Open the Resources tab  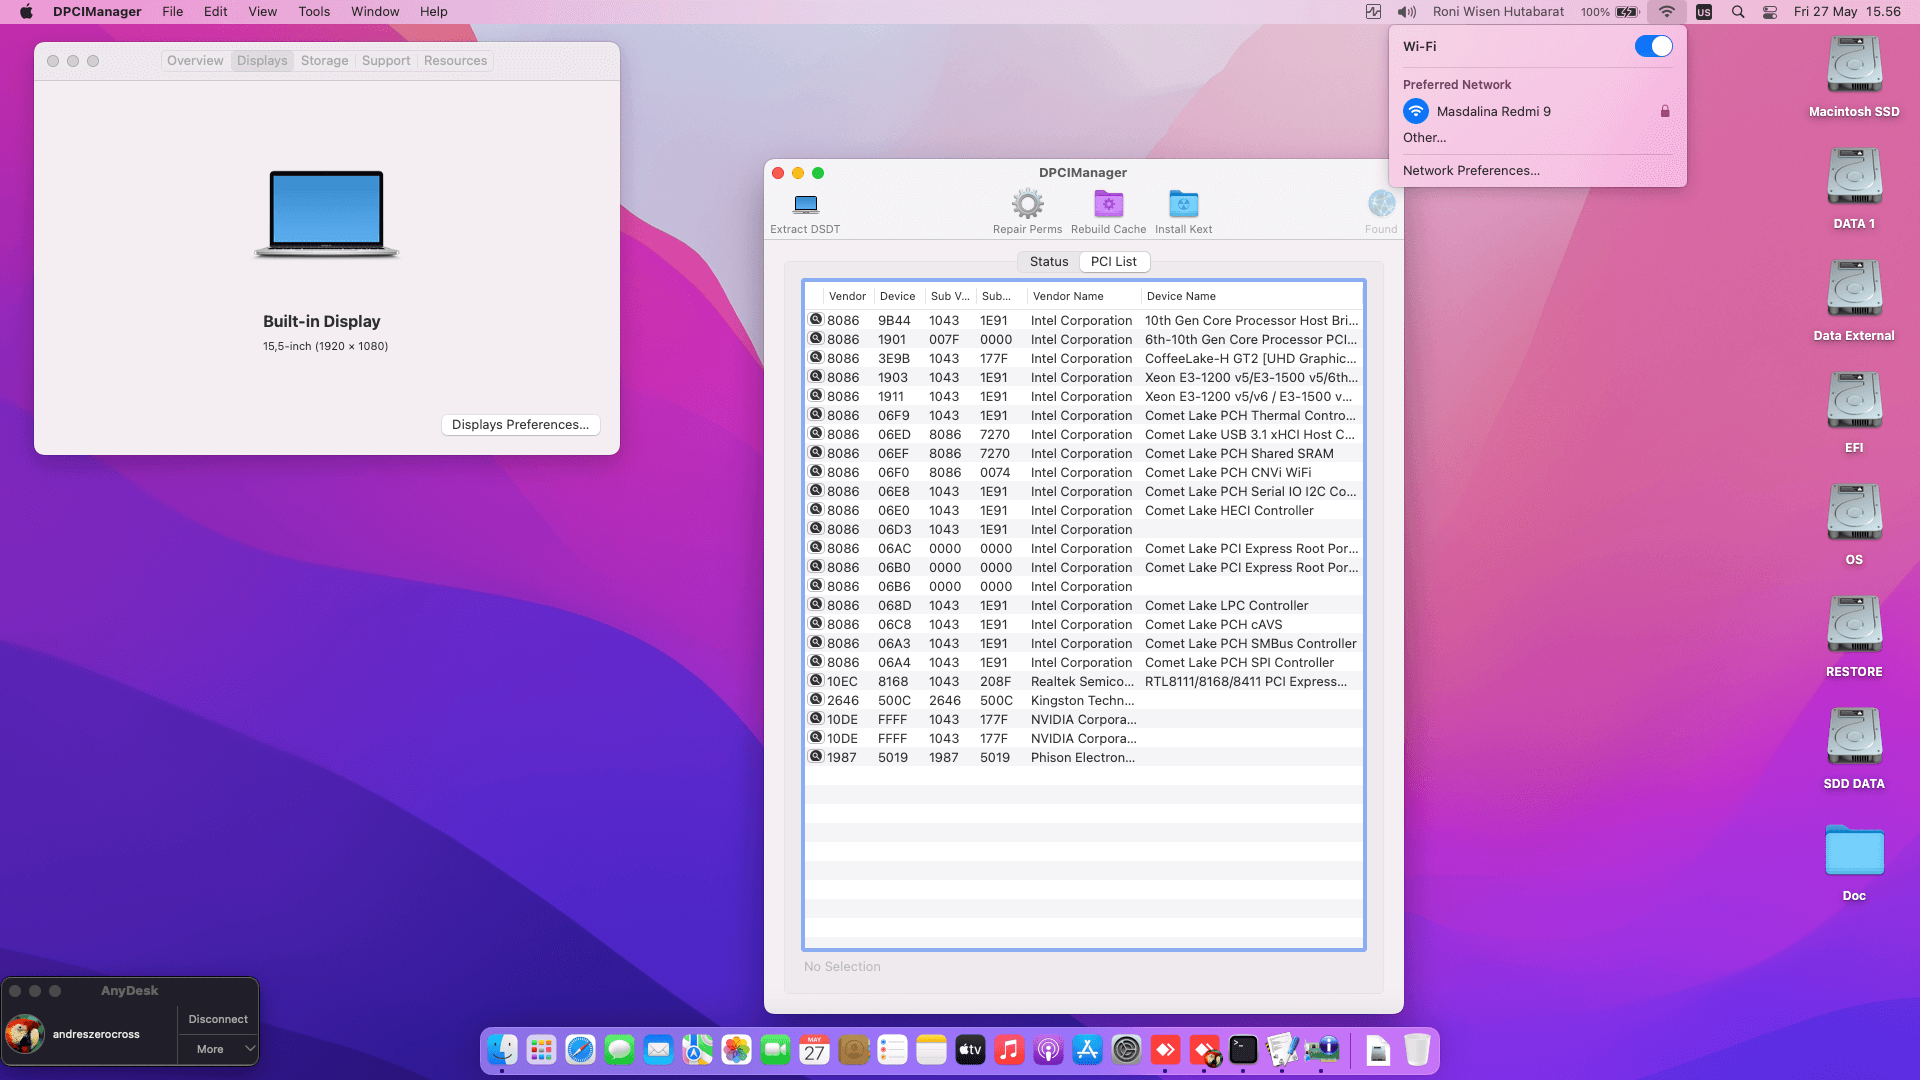pyautogui.click(x=455, y=61)
